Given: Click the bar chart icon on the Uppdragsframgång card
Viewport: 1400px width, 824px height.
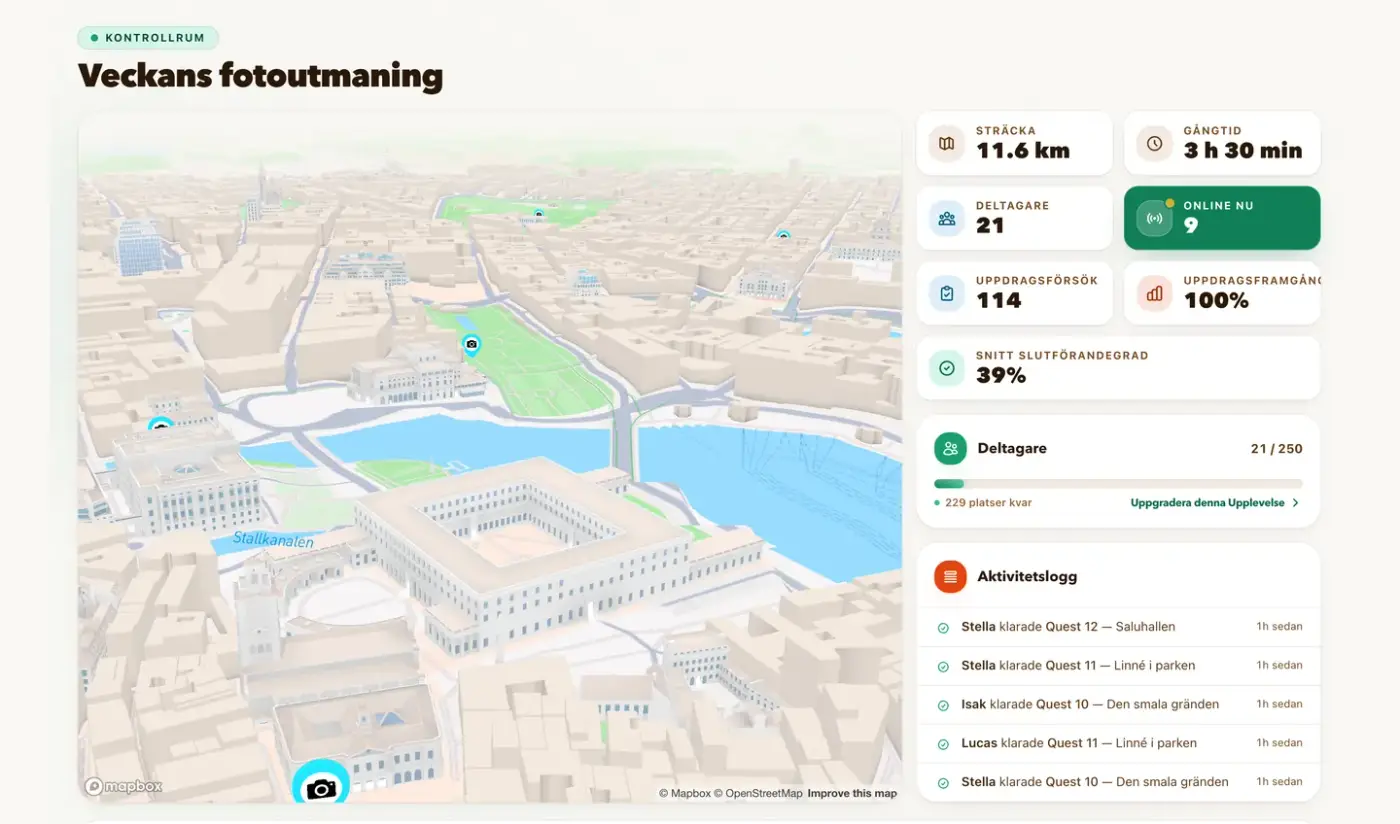Looking at the screenshot, I should coord(1154,293).
